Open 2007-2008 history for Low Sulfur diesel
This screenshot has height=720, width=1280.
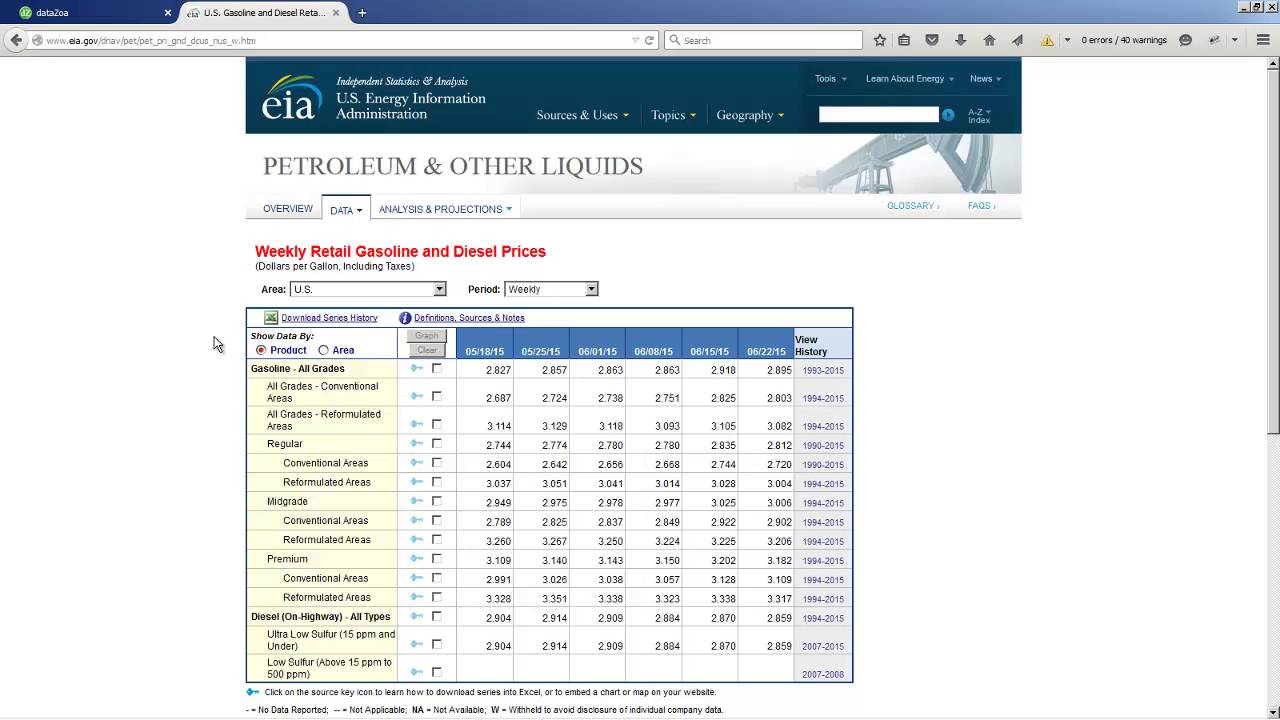(x=823, y=675)
